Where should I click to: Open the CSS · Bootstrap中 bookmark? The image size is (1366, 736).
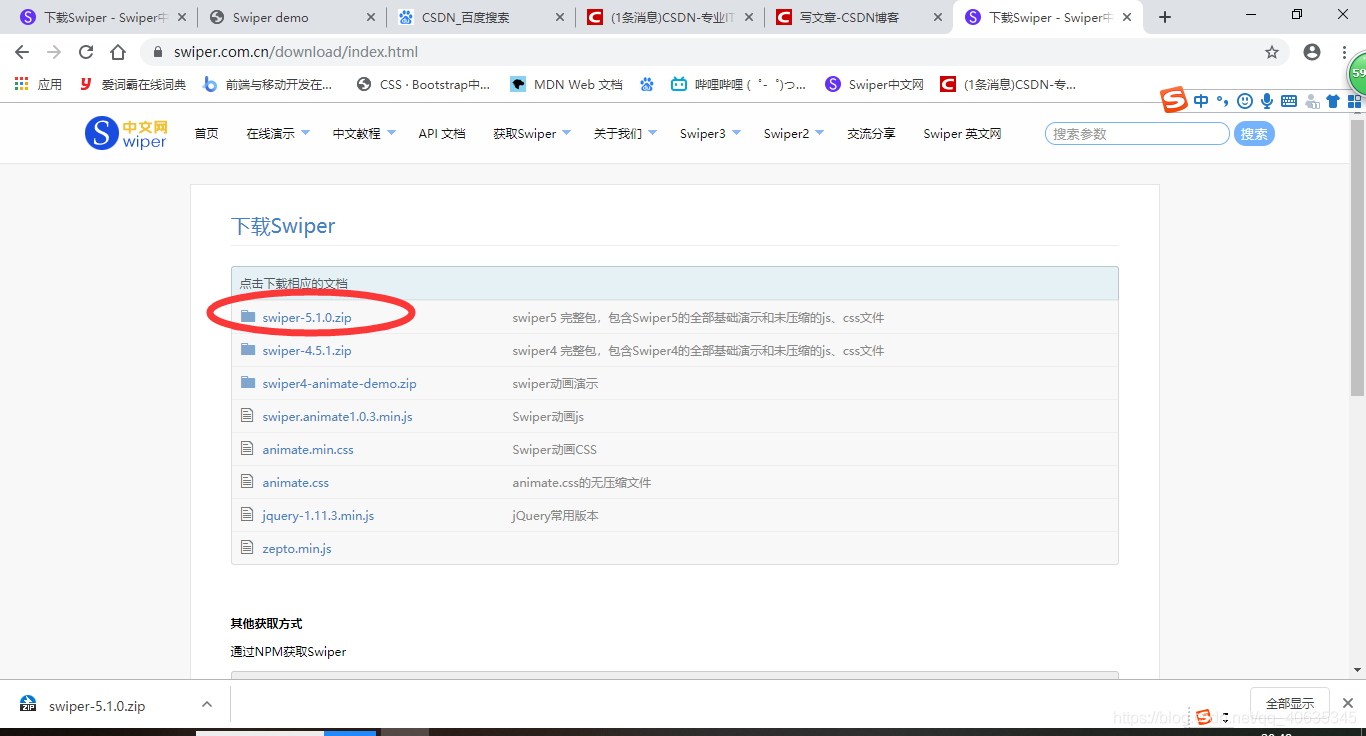click(423, 84)
